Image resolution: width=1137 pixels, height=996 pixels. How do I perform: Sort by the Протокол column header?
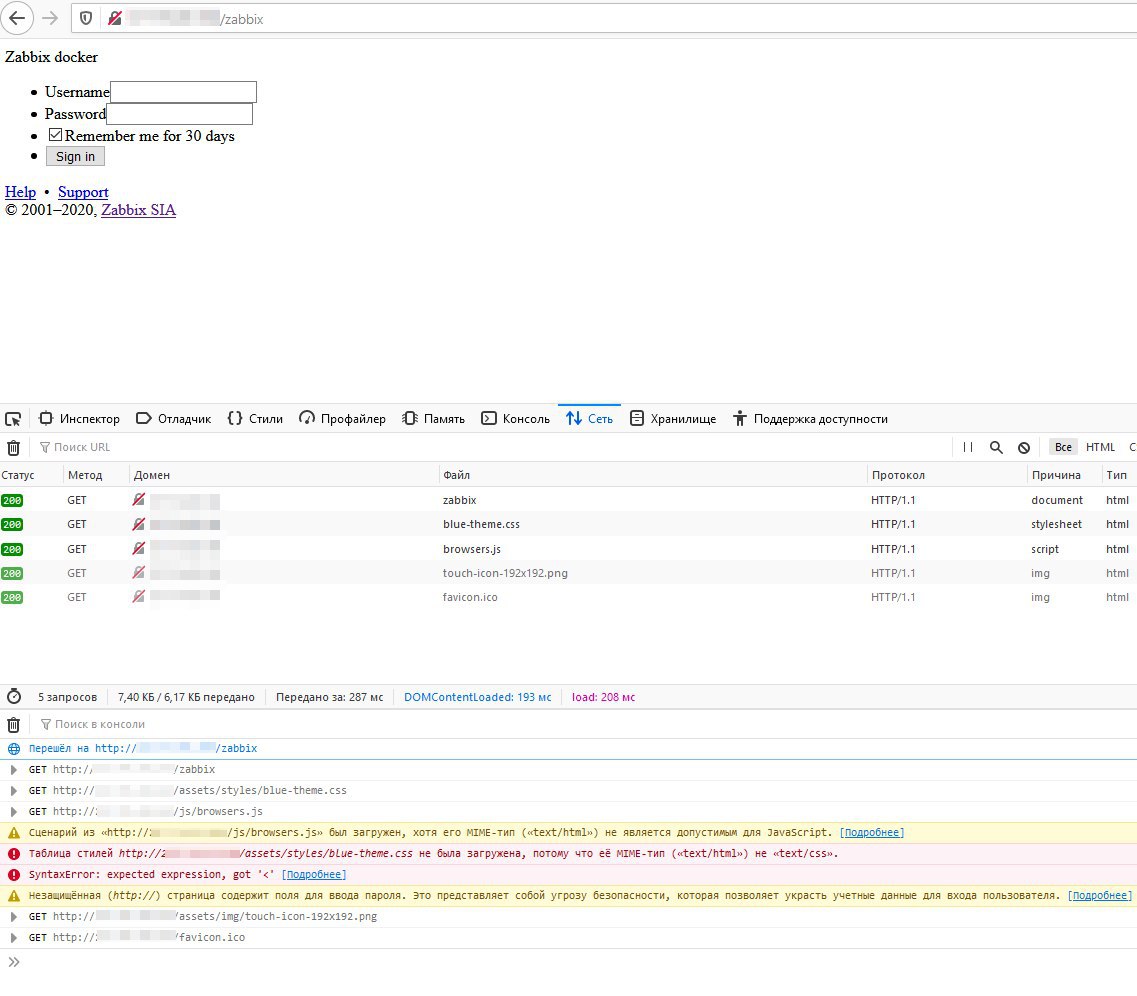click(946, 476)
